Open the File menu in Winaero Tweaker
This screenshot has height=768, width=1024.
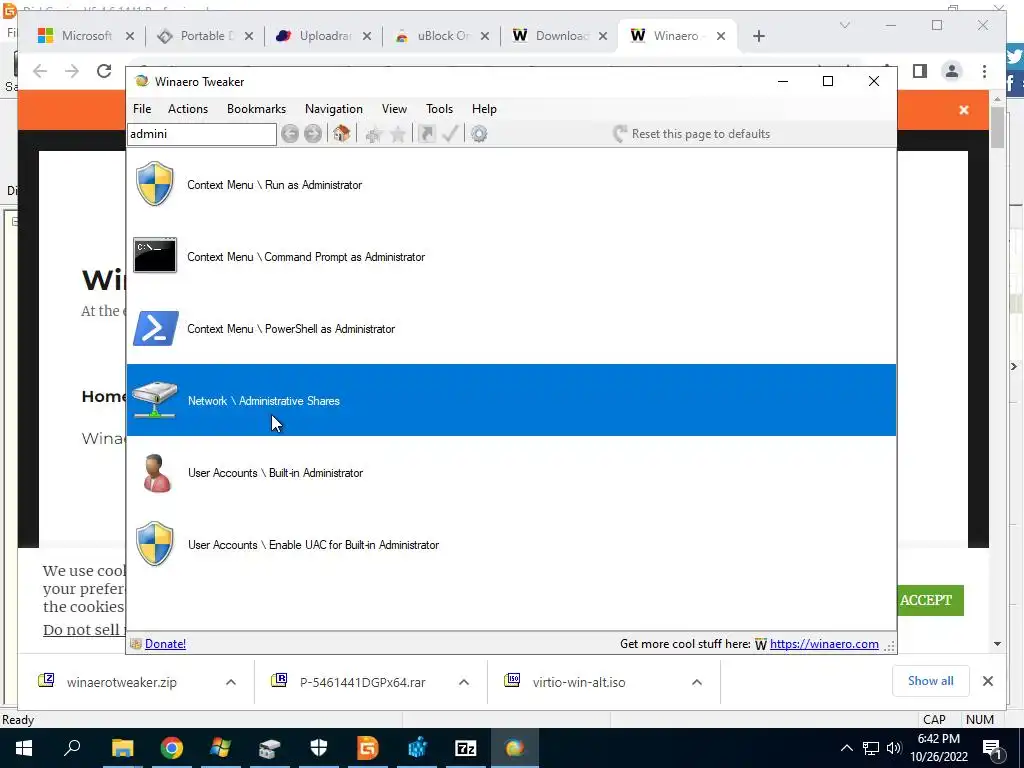(142, 109)
